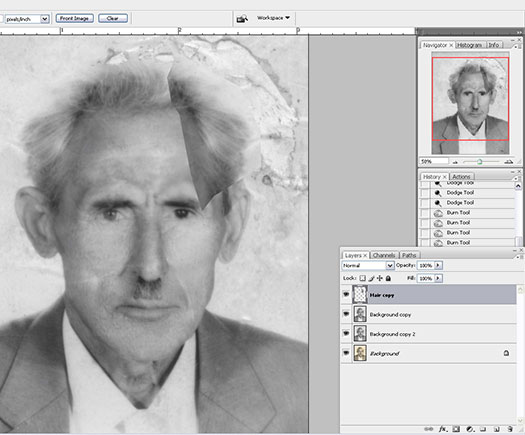525x435 pixels.
Task: Set history brush source at second Dodge Tool
Action: 425,193
